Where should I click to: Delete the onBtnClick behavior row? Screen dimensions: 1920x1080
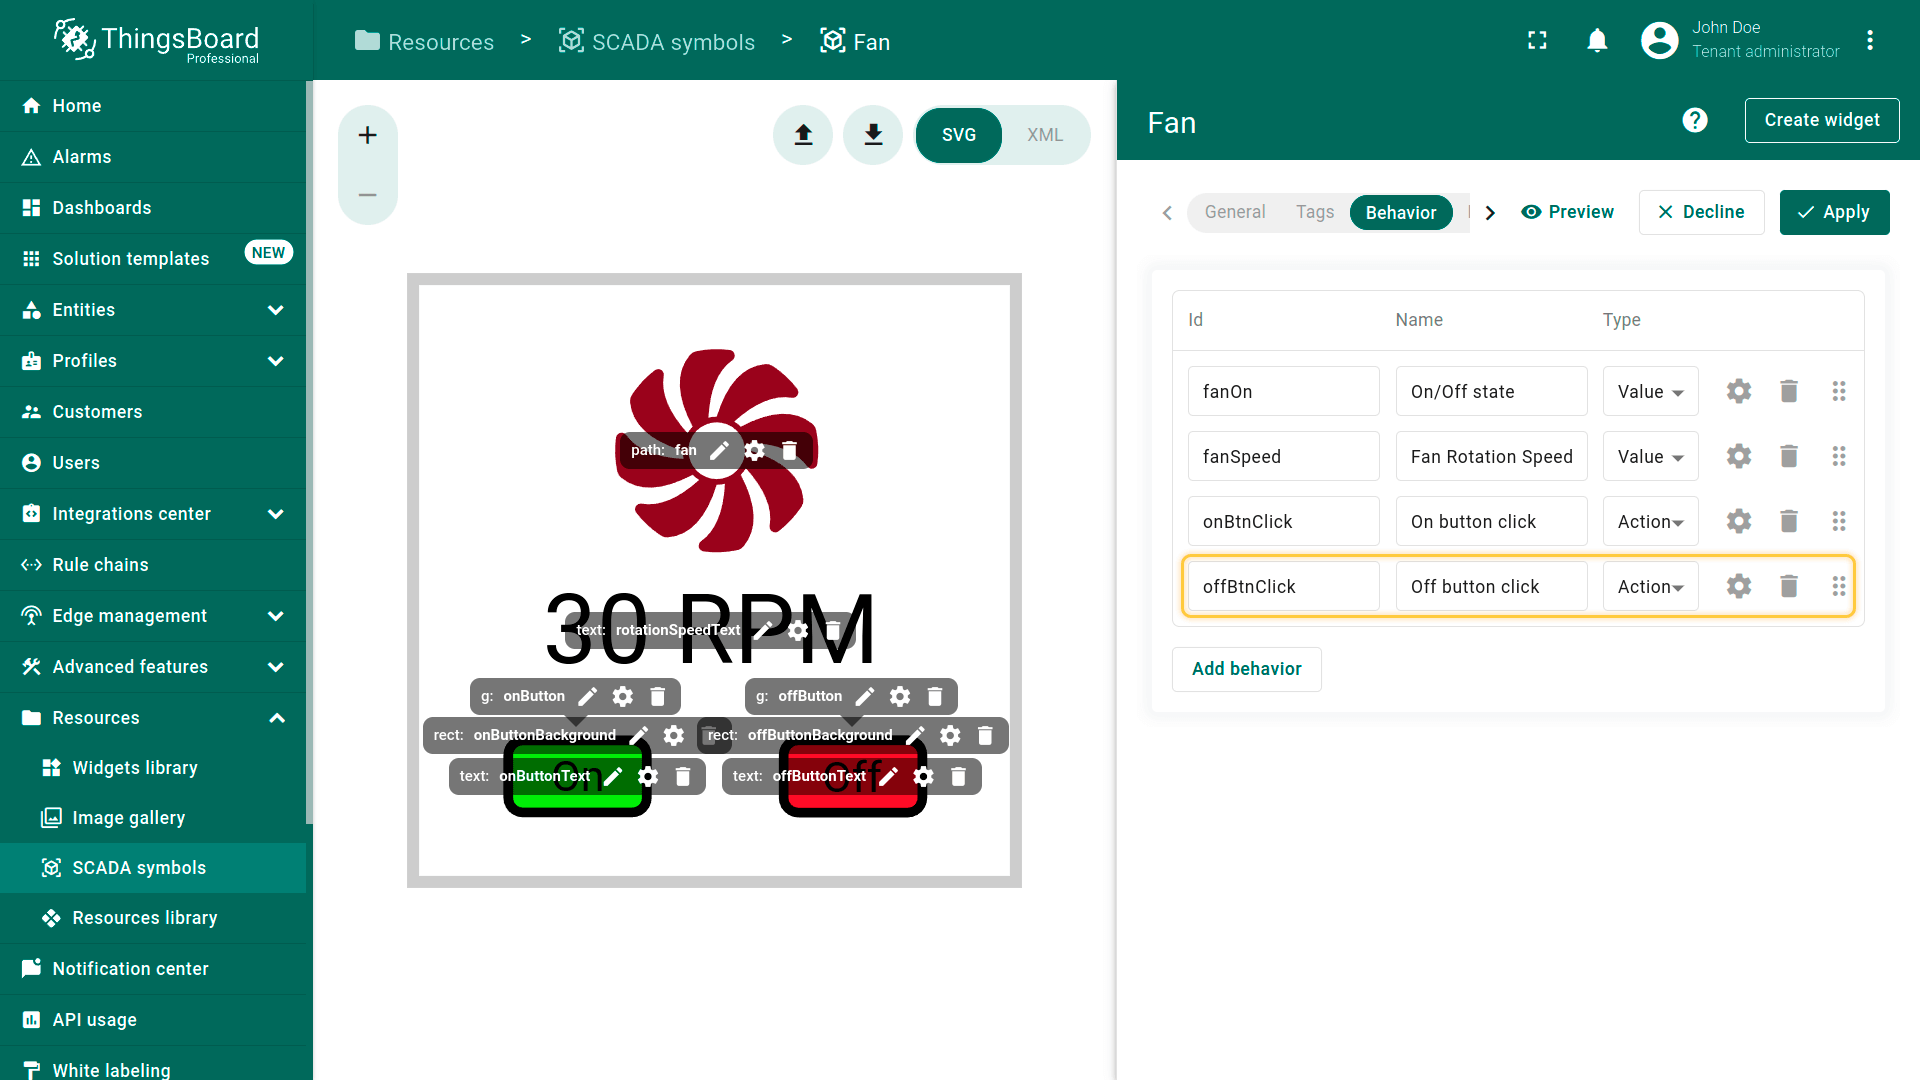[x=1788, y=522]
